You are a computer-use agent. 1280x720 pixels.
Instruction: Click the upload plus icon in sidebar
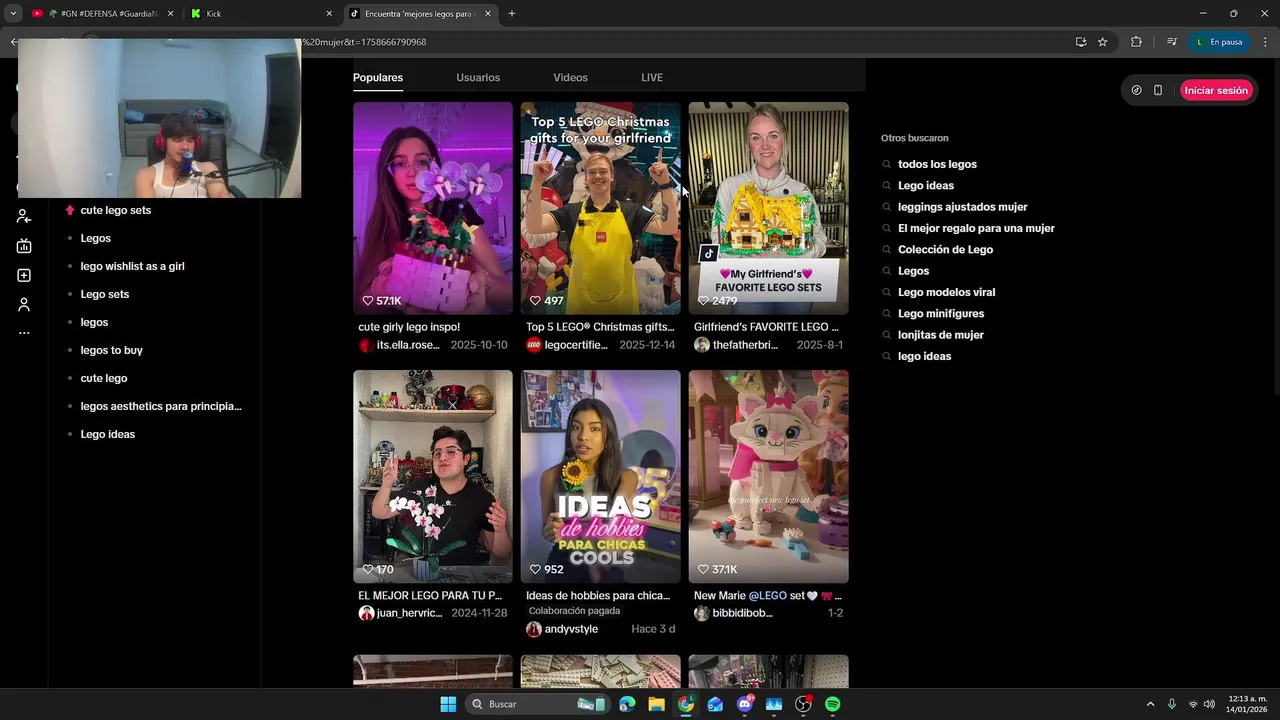point(24,275)
